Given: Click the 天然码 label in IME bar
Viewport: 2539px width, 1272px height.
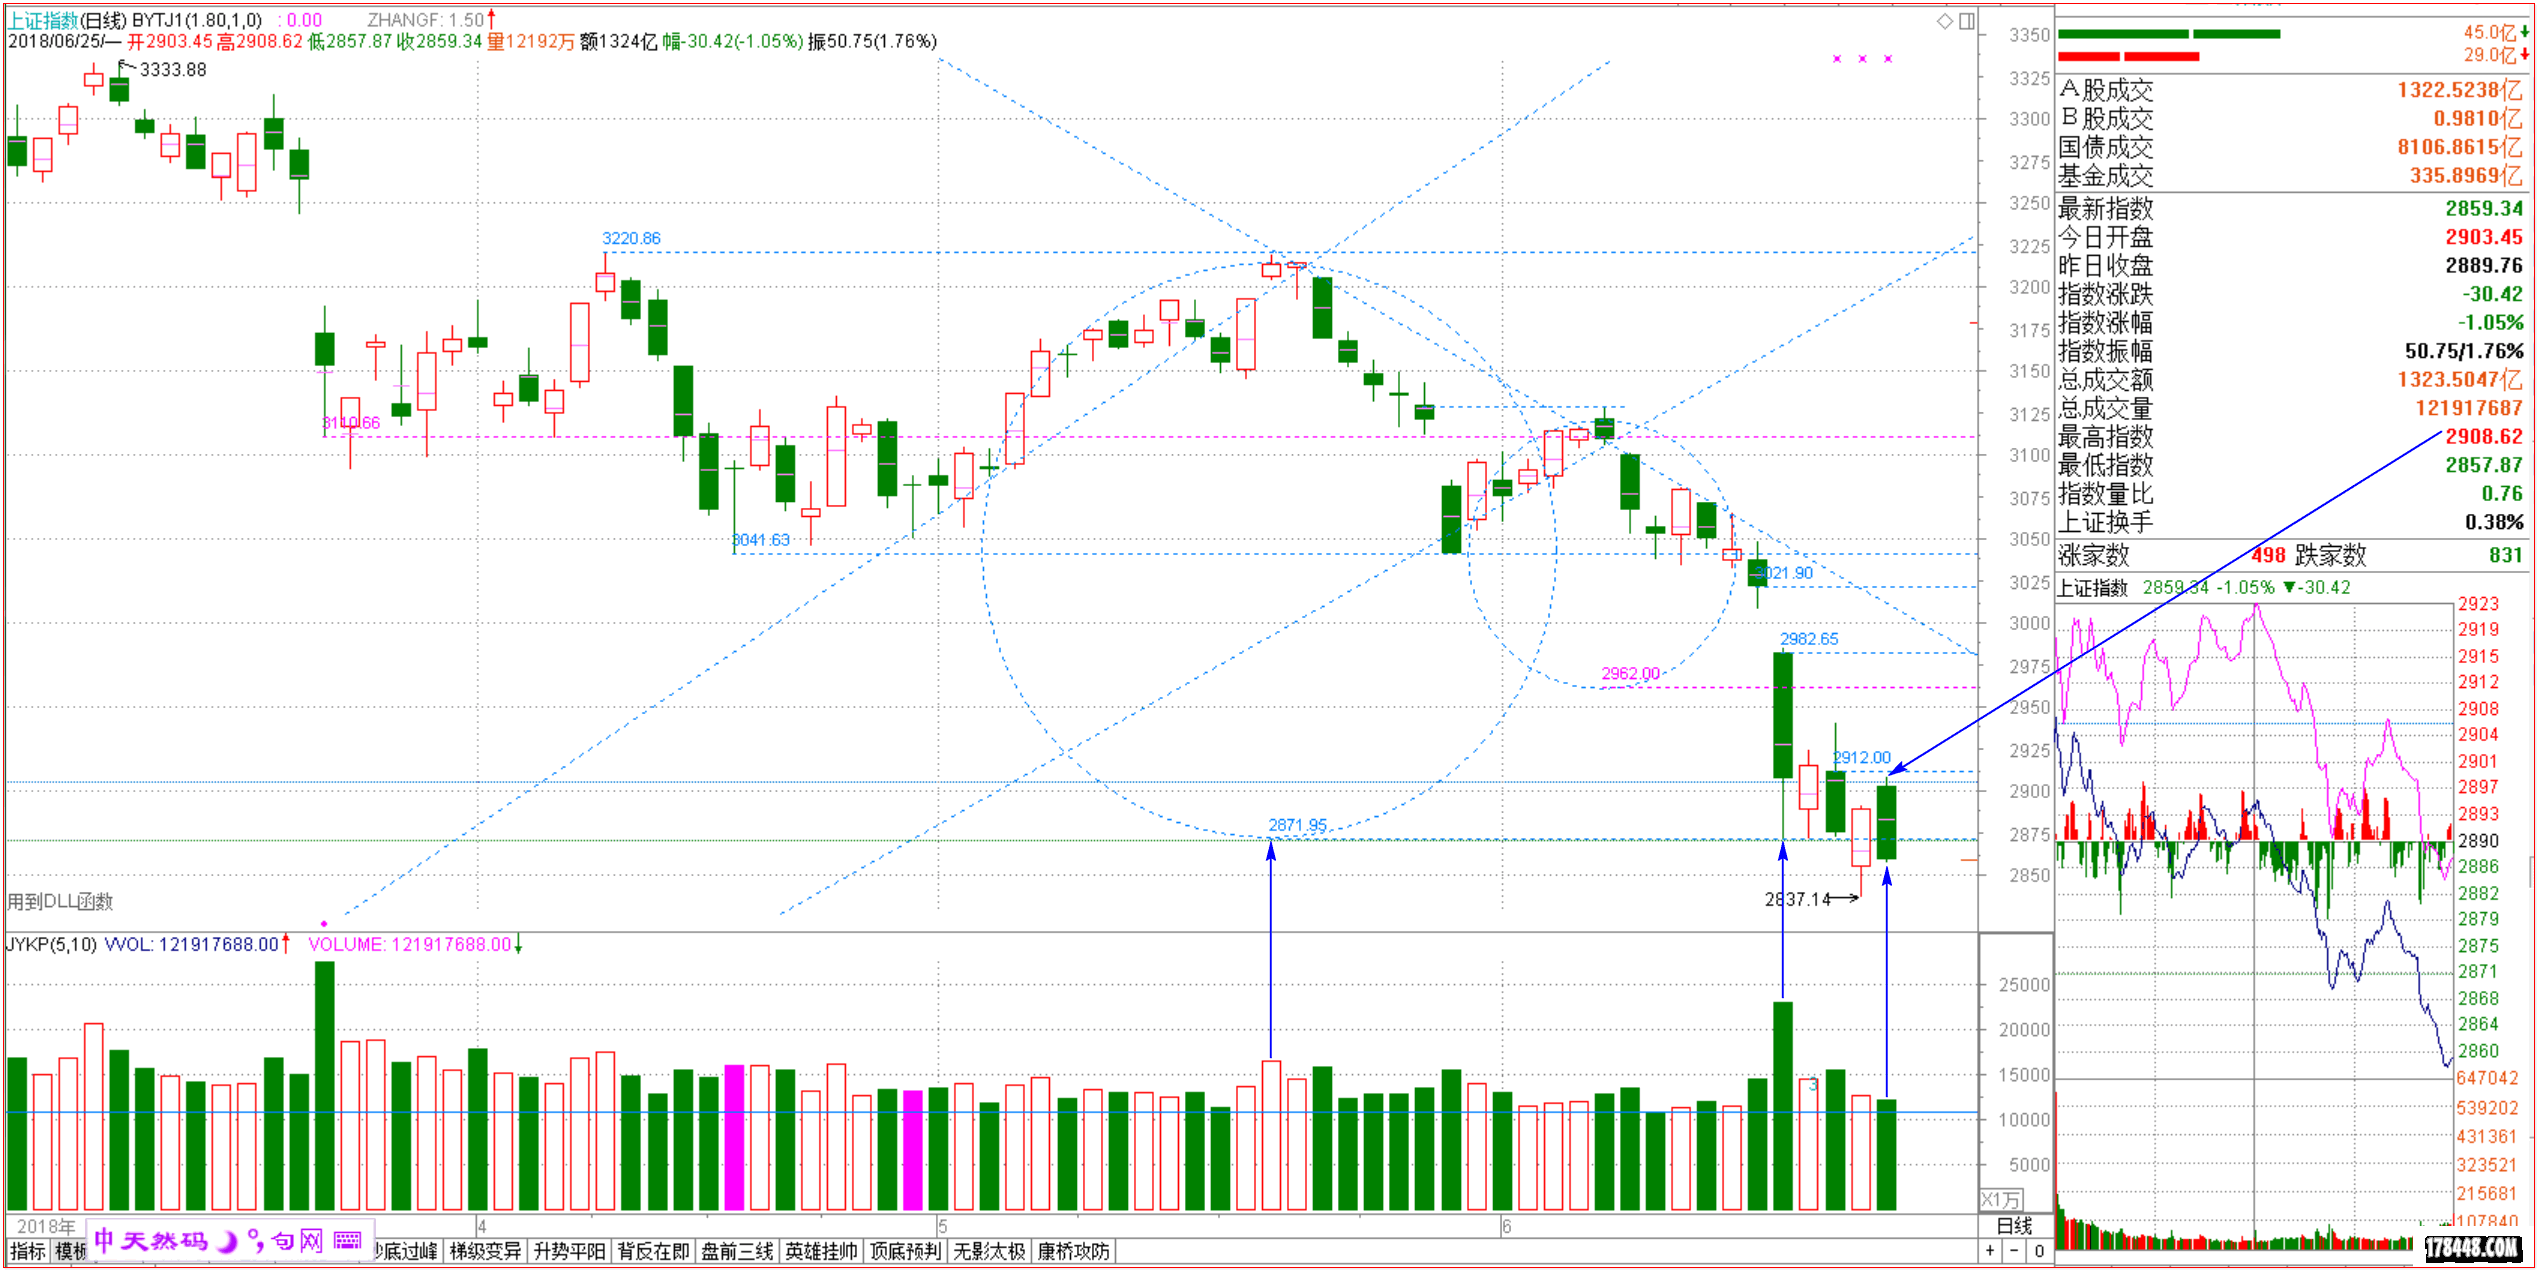Looking at the screenshot, I should 164,1241.
